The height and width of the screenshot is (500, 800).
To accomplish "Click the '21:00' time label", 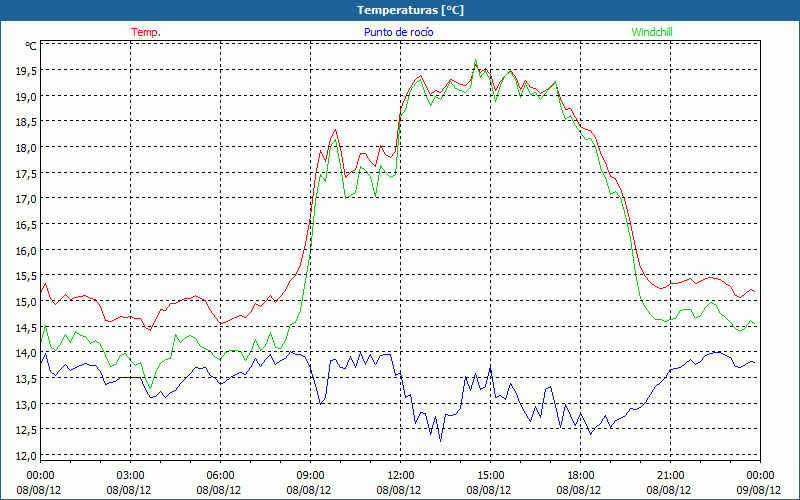I will coord(670,476).
